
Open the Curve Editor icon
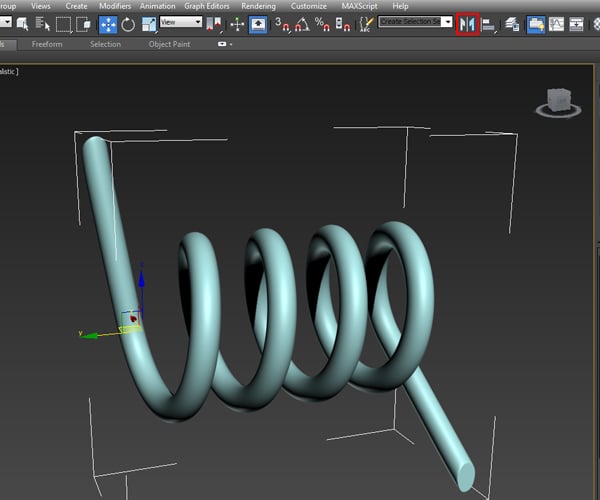click(557, 24)
